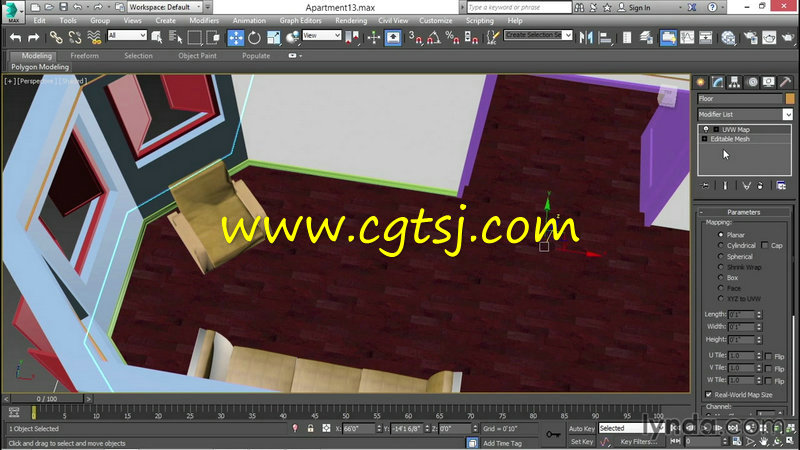This screenshot has height=450, width=800.
Task: Open the Modifiers menu
Action: click(x=204, y=20)
